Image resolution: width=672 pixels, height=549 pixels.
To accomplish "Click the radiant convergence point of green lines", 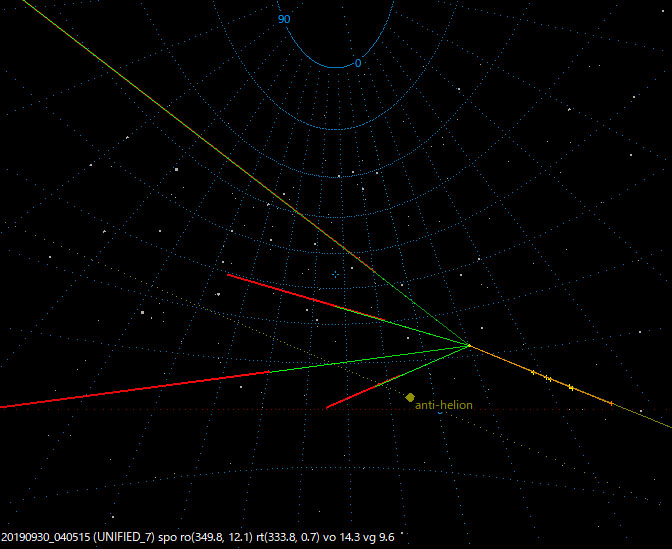I will 469,345.
